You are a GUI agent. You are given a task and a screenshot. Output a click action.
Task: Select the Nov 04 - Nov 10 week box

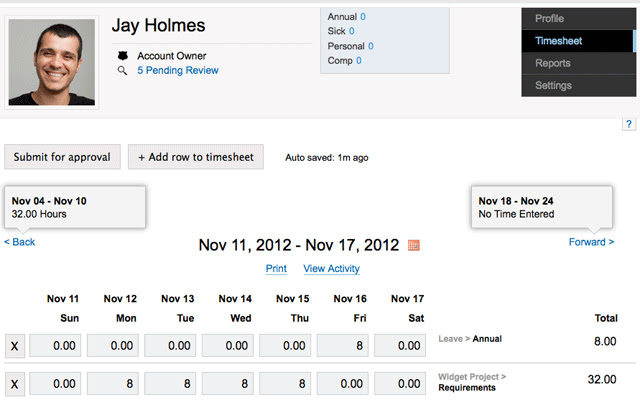click(x=75, y=207)
